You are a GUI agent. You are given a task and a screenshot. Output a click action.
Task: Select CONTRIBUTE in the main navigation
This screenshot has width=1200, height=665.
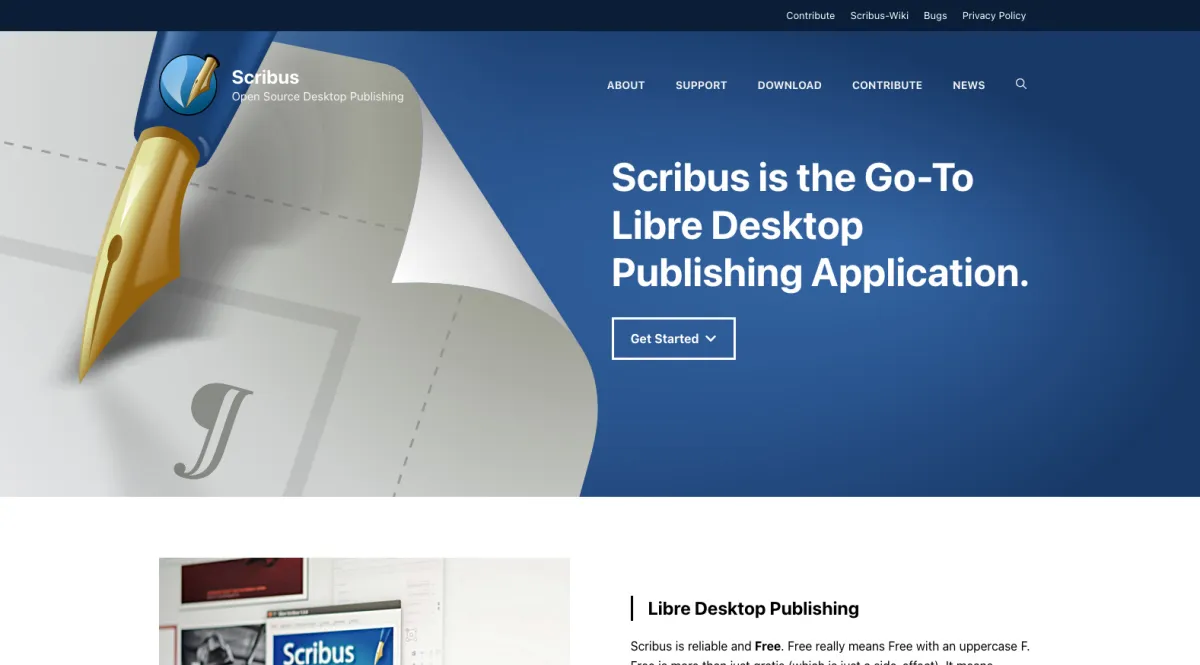pyautogui.click(x=887, y=85)
